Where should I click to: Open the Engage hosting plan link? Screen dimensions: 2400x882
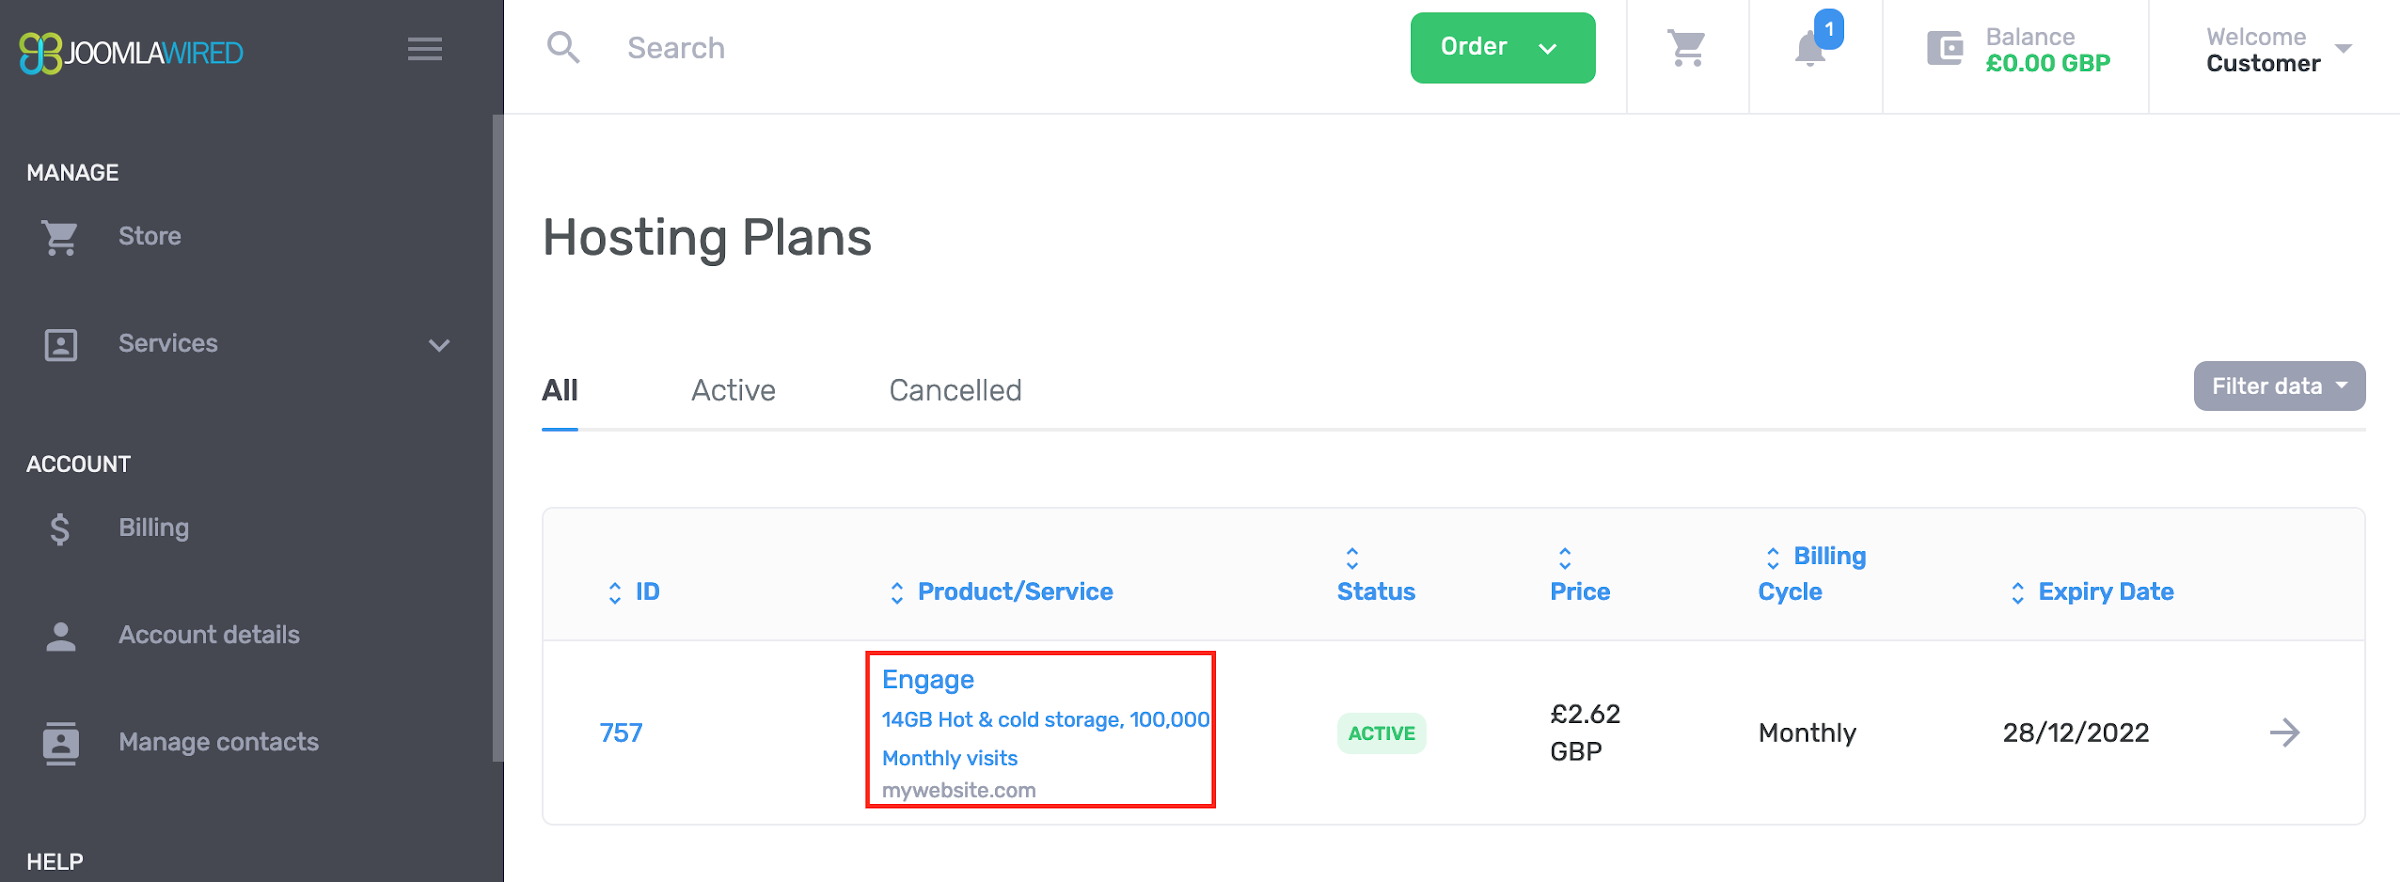[928, 680]
